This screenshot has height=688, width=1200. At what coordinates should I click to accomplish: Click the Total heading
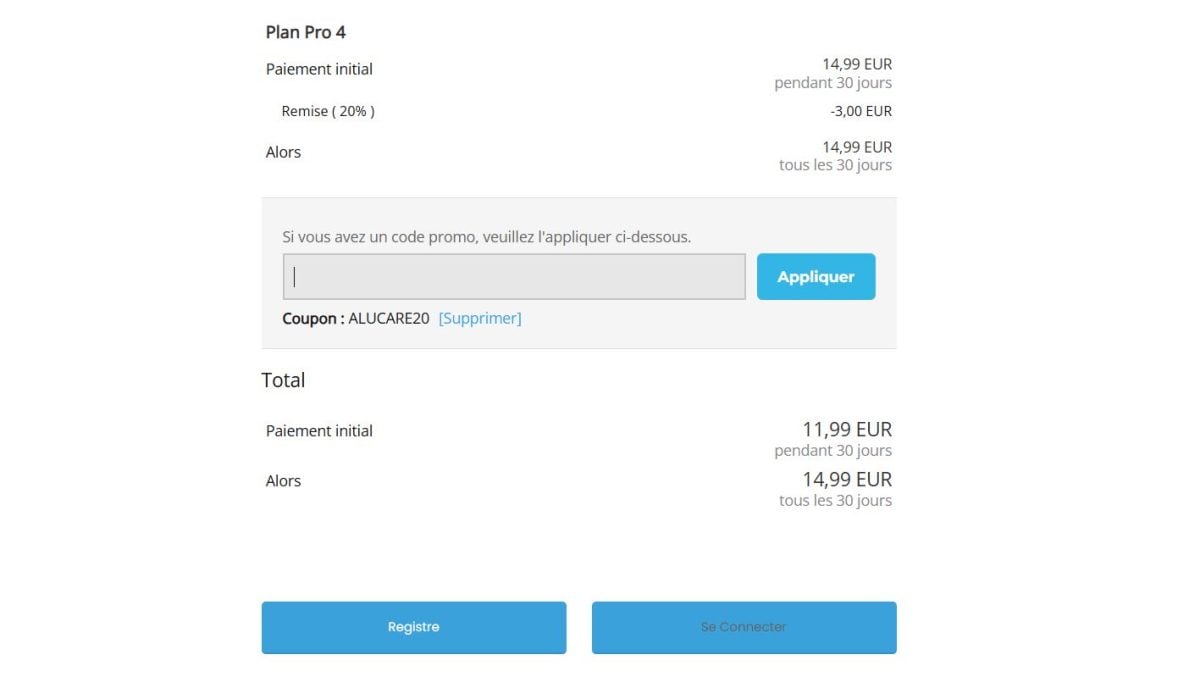click(x=284, y=380)
